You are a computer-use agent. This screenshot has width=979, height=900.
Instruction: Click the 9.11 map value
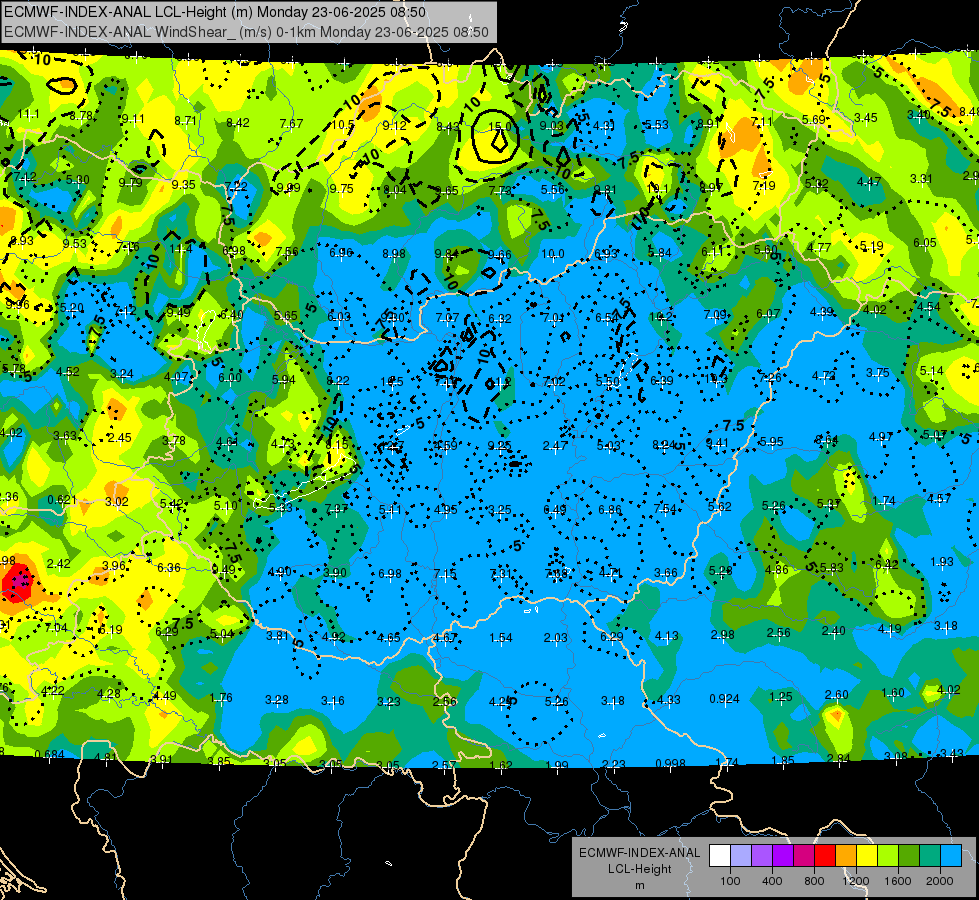click(133, 119)
